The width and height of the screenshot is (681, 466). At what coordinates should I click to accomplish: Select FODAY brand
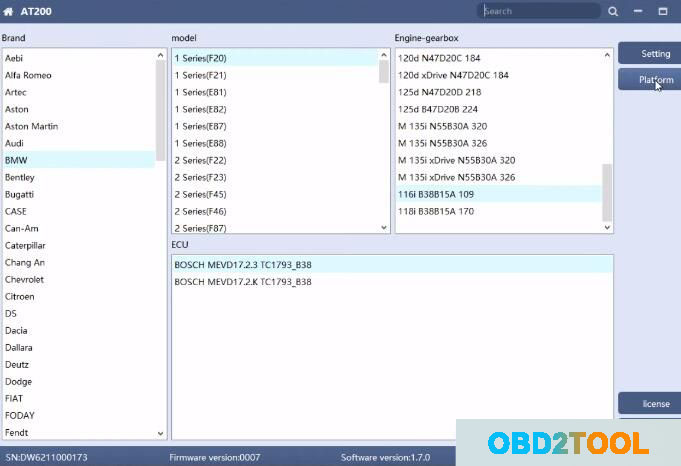[x=79, y=416]
